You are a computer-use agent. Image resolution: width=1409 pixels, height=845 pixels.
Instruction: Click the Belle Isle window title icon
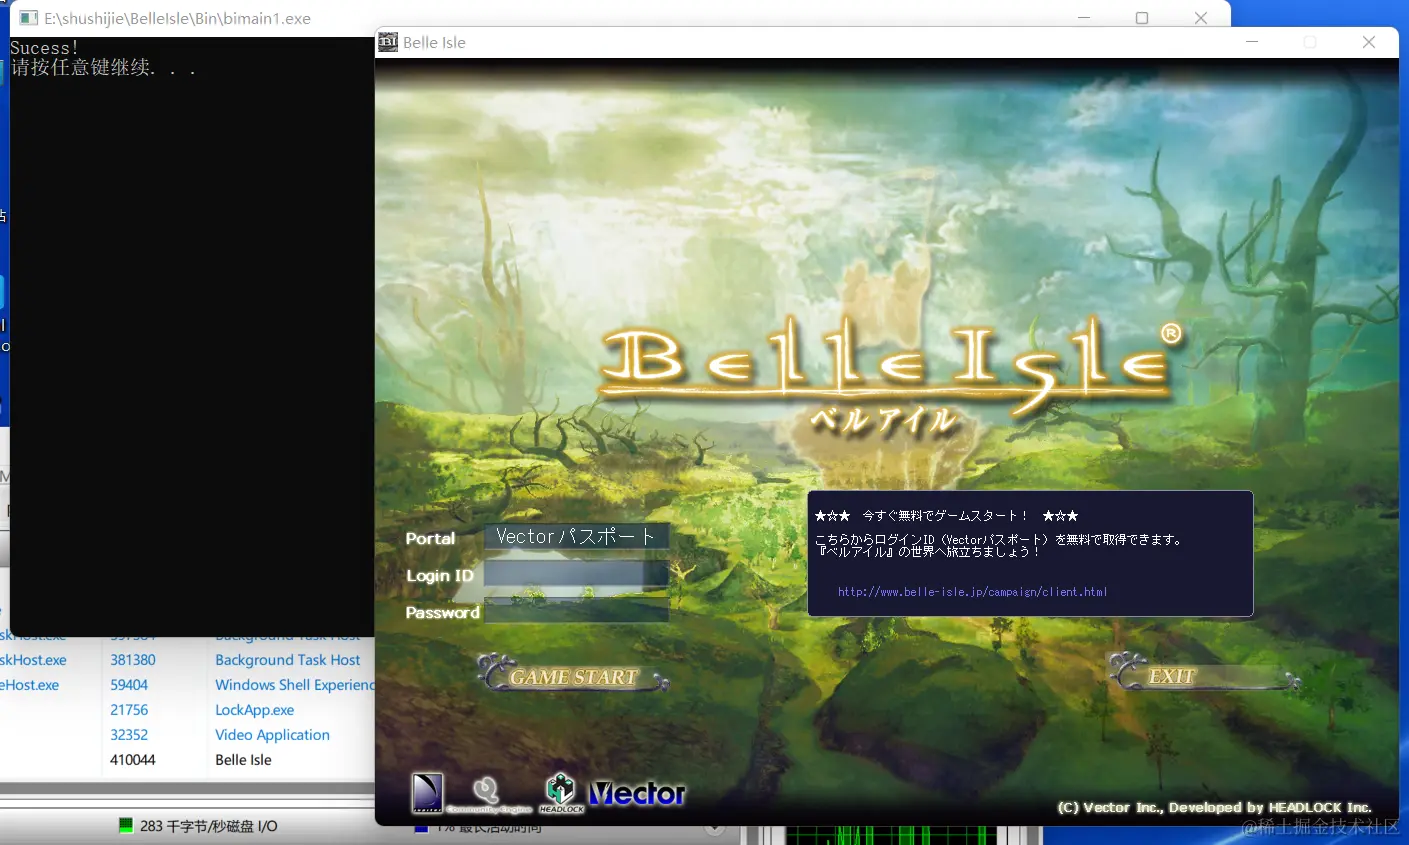[x=388, y=42]
